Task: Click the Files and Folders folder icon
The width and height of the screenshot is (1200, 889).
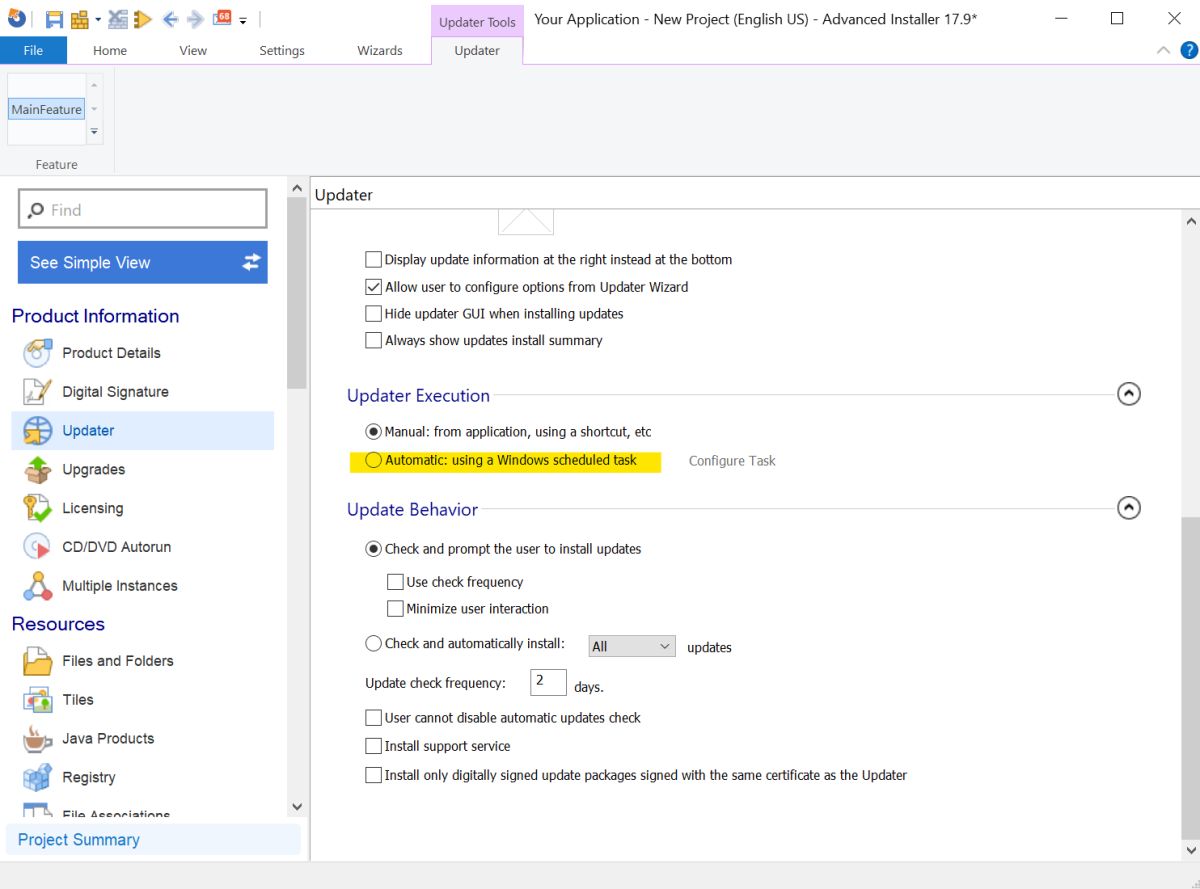Action: pyautogui.click(x=37, y=661)
